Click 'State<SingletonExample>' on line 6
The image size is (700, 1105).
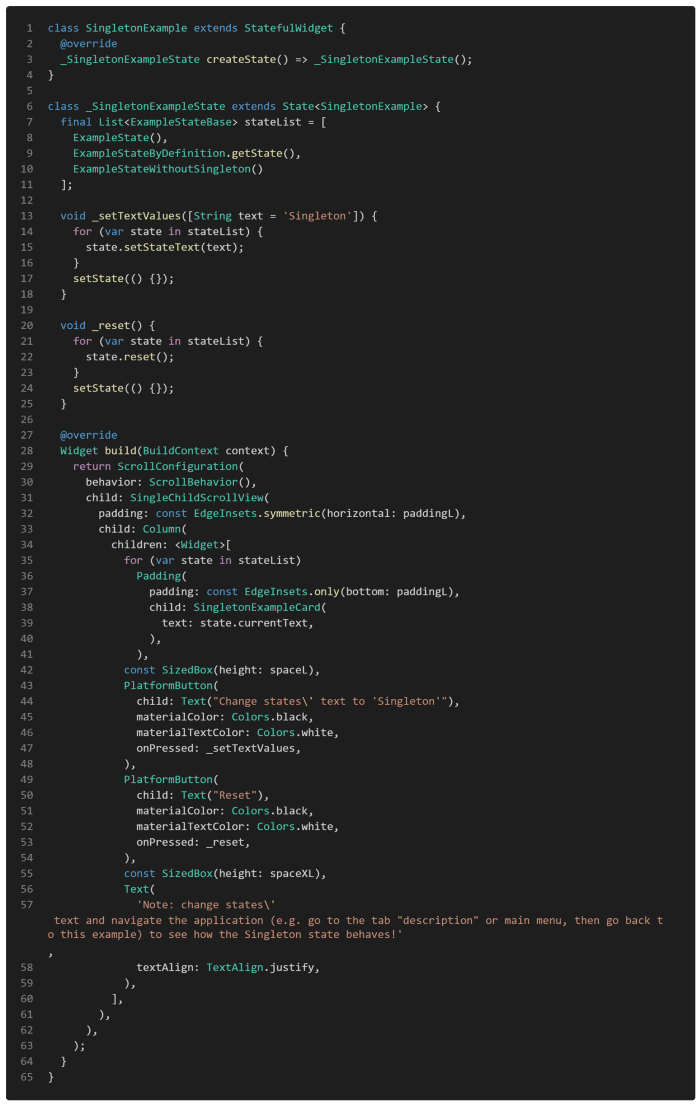point(355,106)
